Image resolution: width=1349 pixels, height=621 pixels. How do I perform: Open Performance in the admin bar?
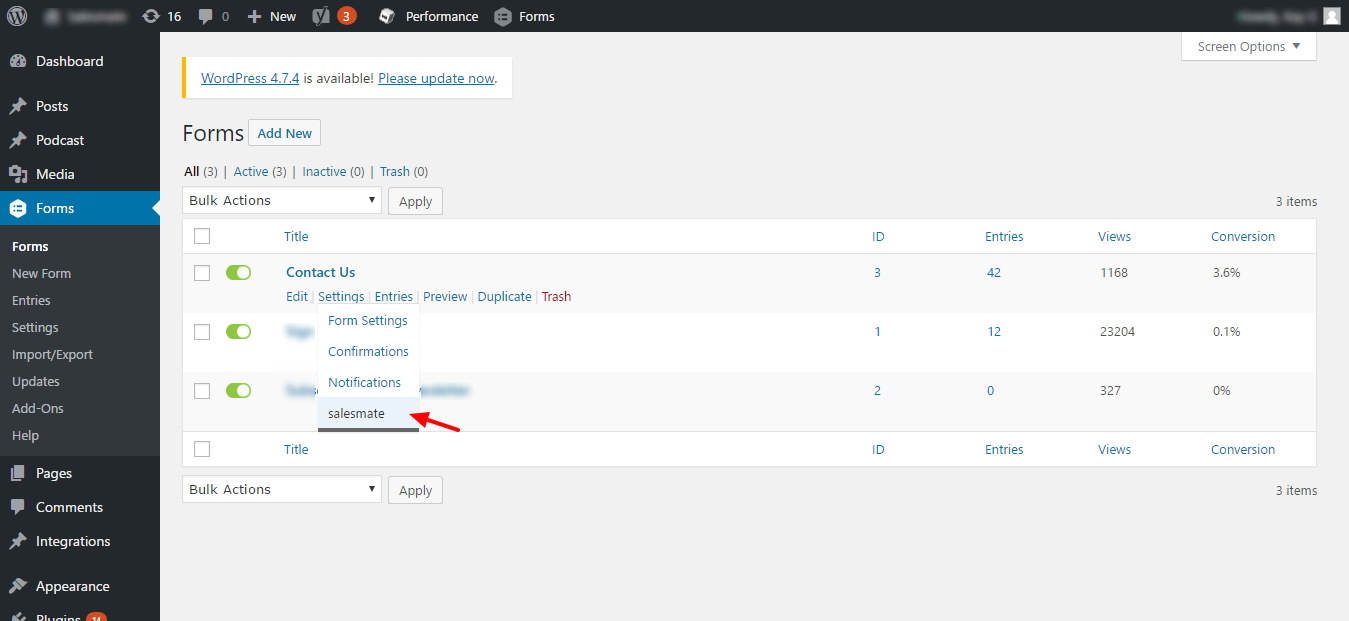point(428,16)
